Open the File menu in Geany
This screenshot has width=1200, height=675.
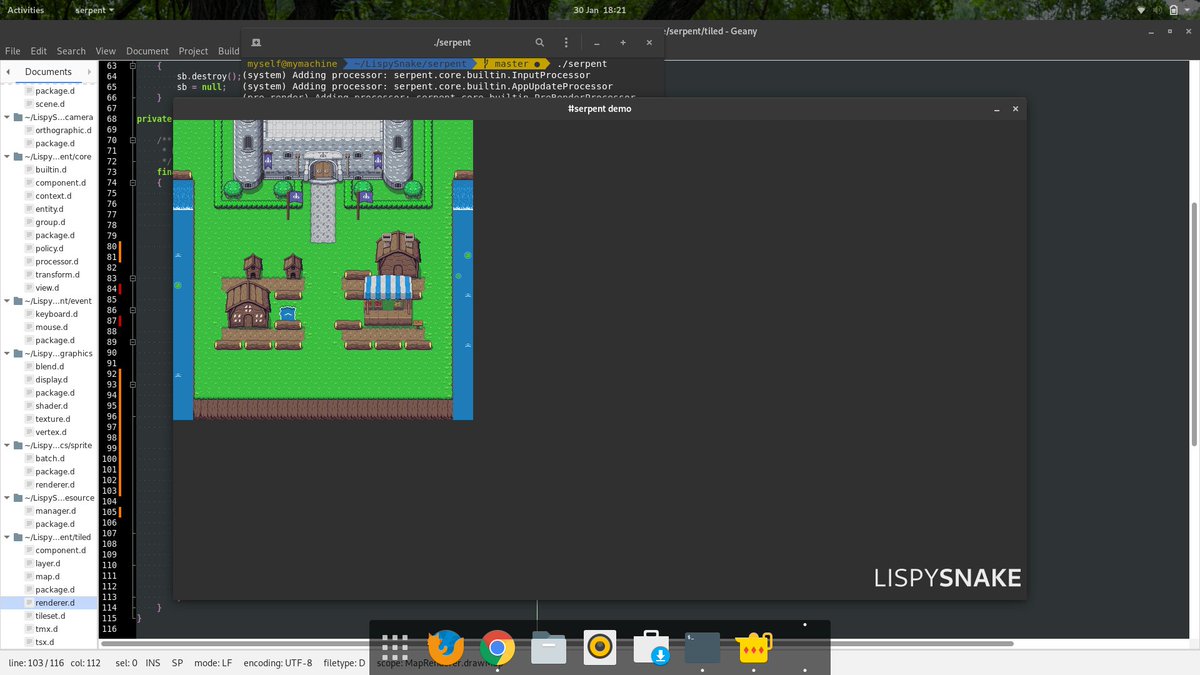(12, 51)
